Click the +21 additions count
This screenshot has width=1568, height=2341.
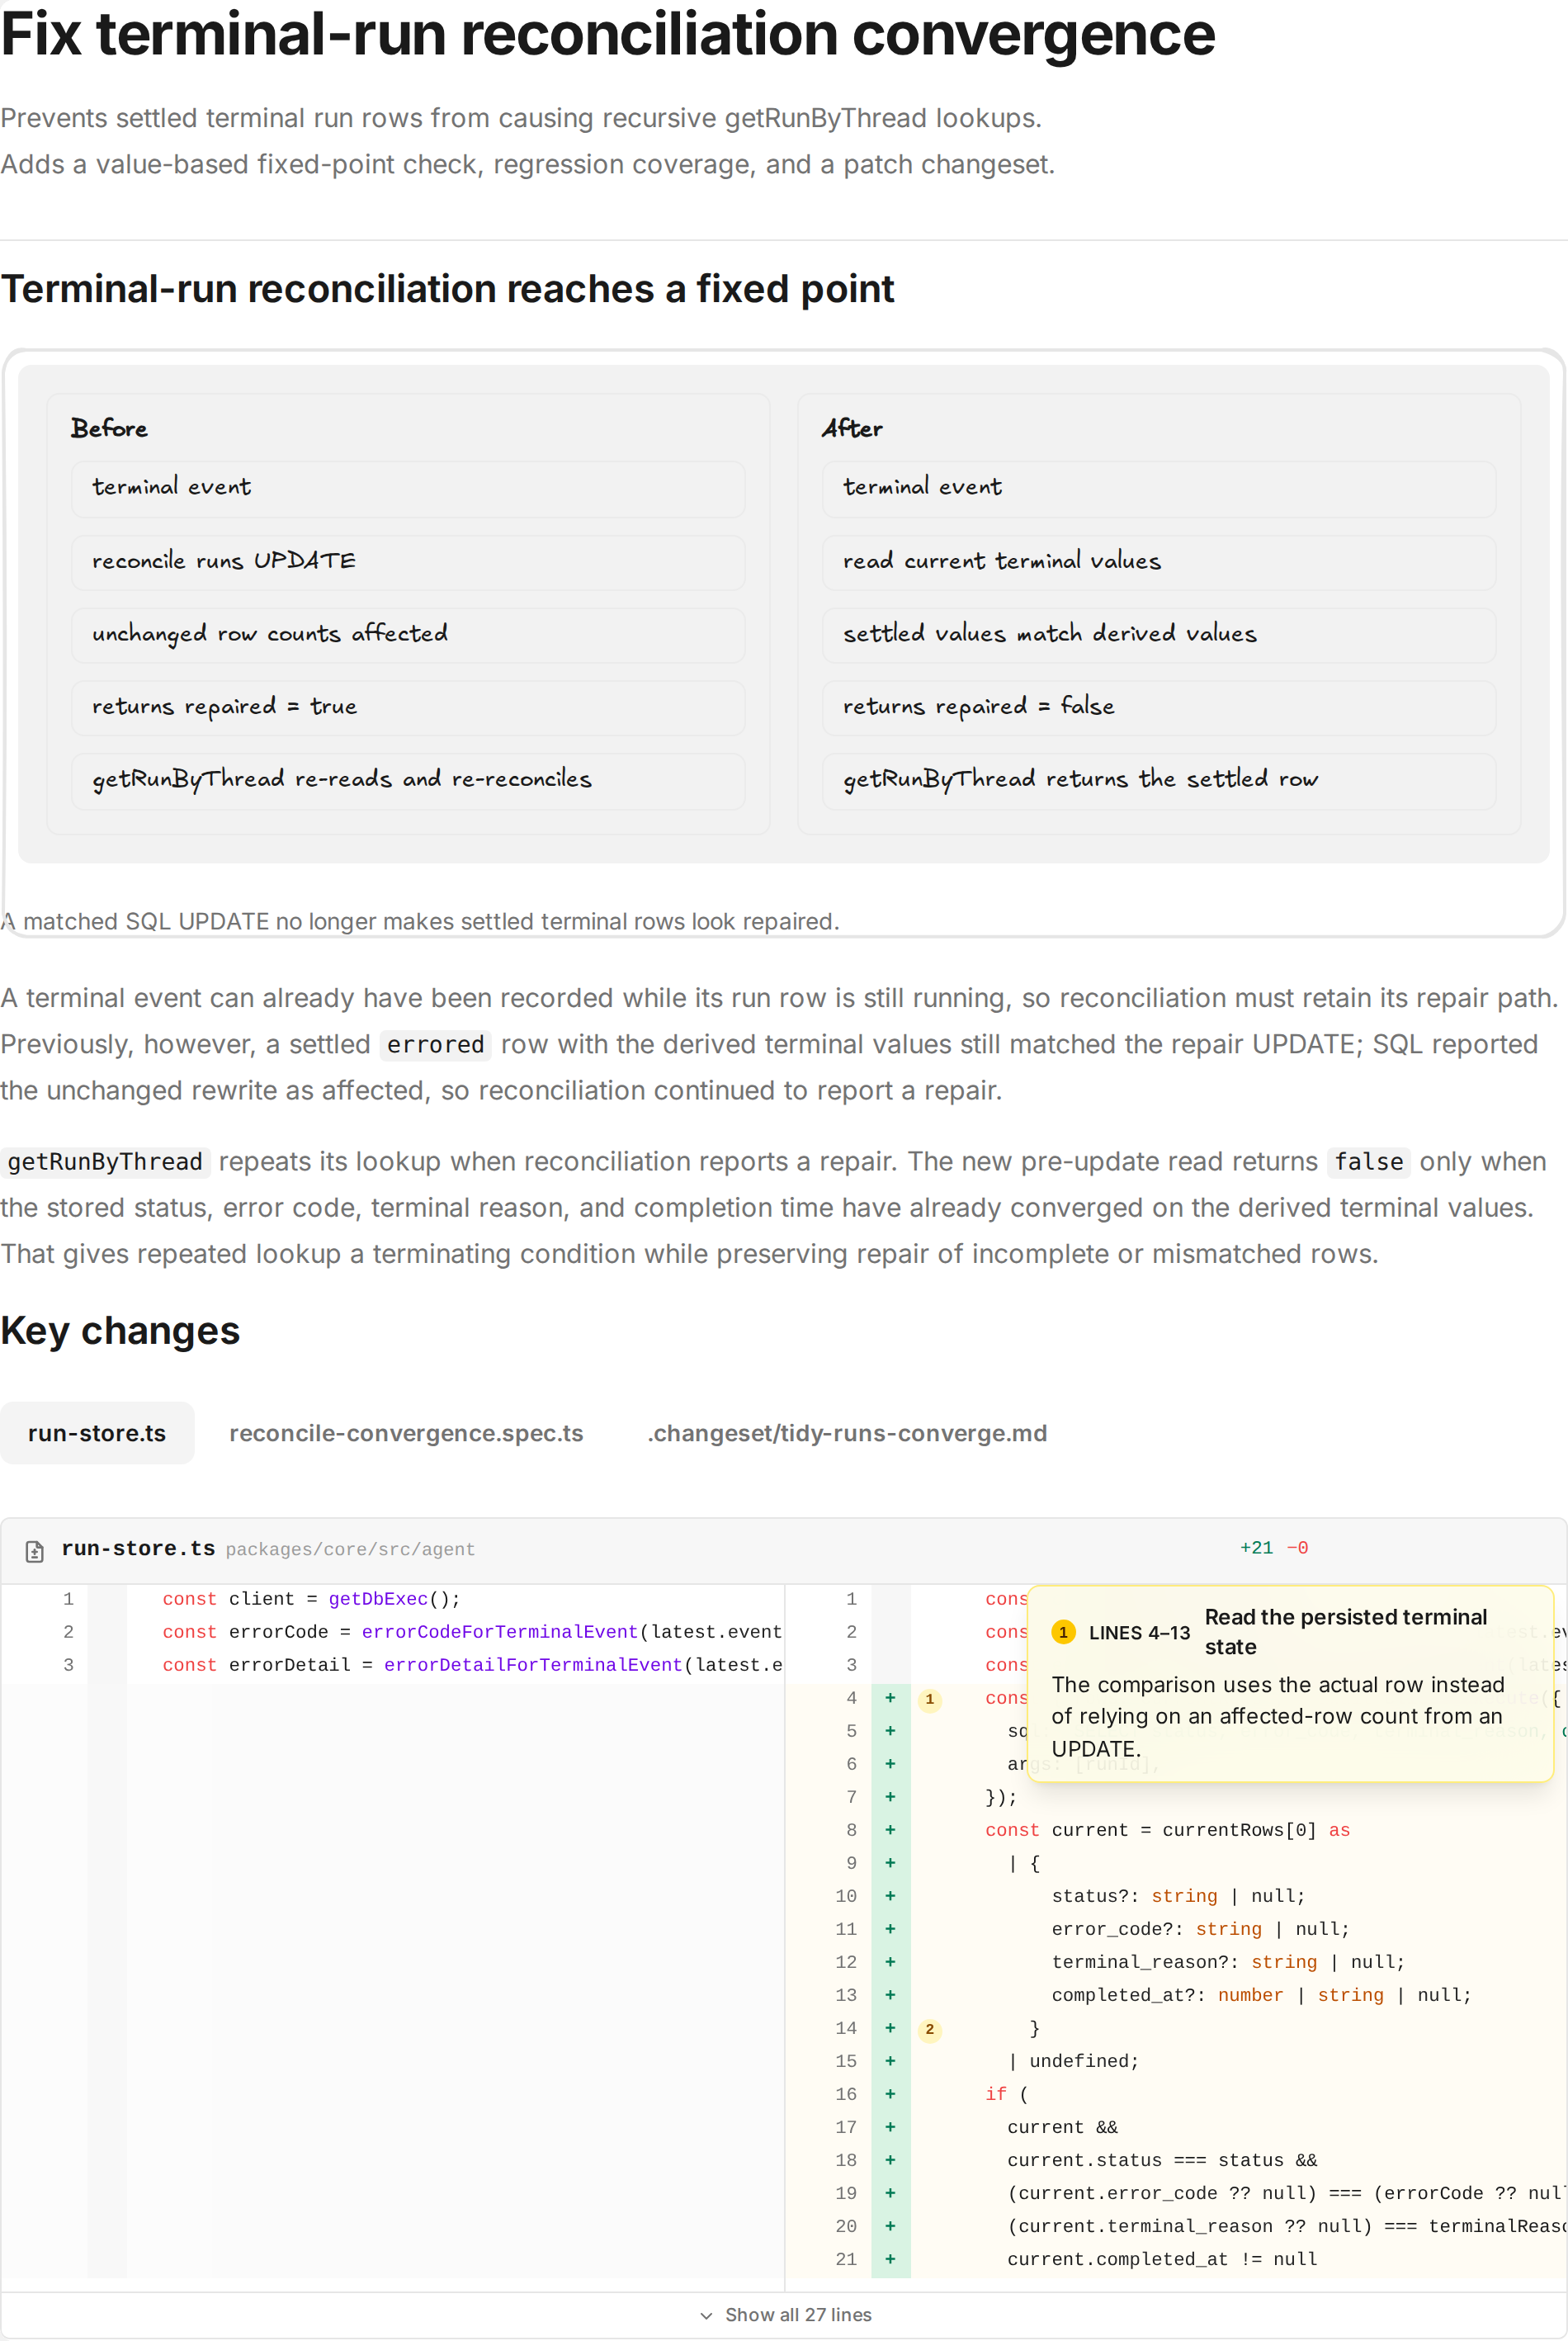click(1256, 1548)
